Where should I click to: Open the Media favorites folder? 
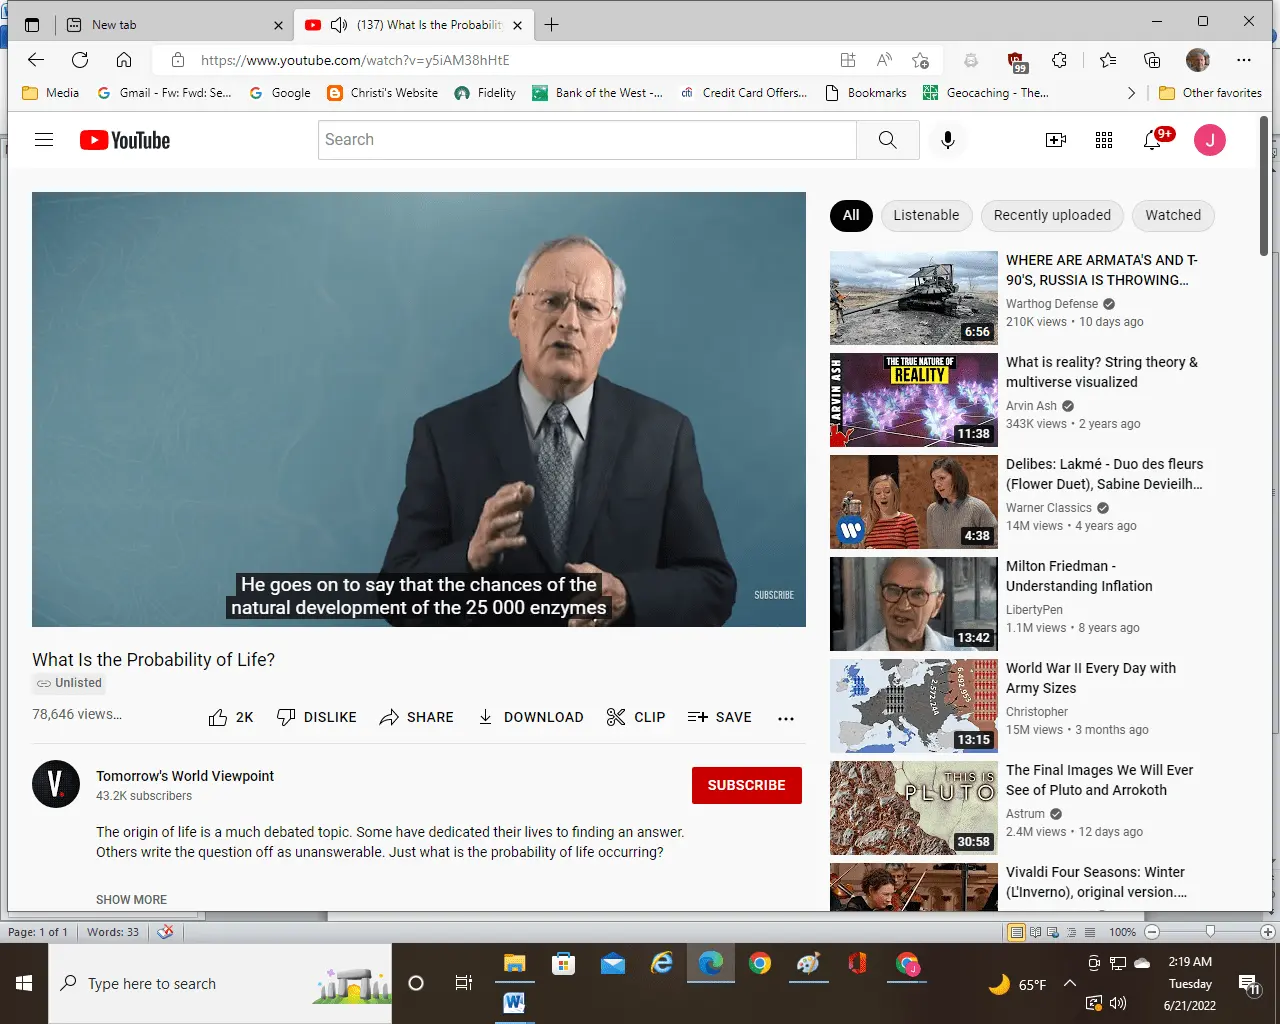(x=50, y=93)
